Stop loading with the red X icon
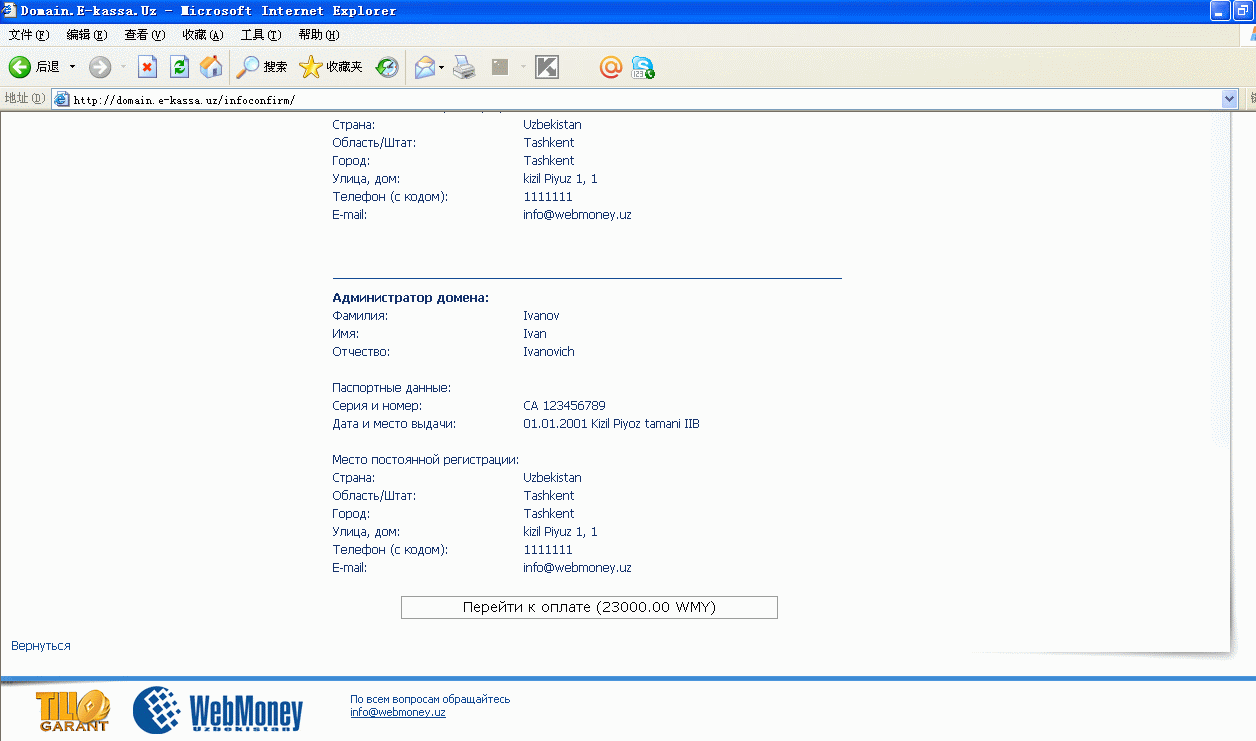 147,67
